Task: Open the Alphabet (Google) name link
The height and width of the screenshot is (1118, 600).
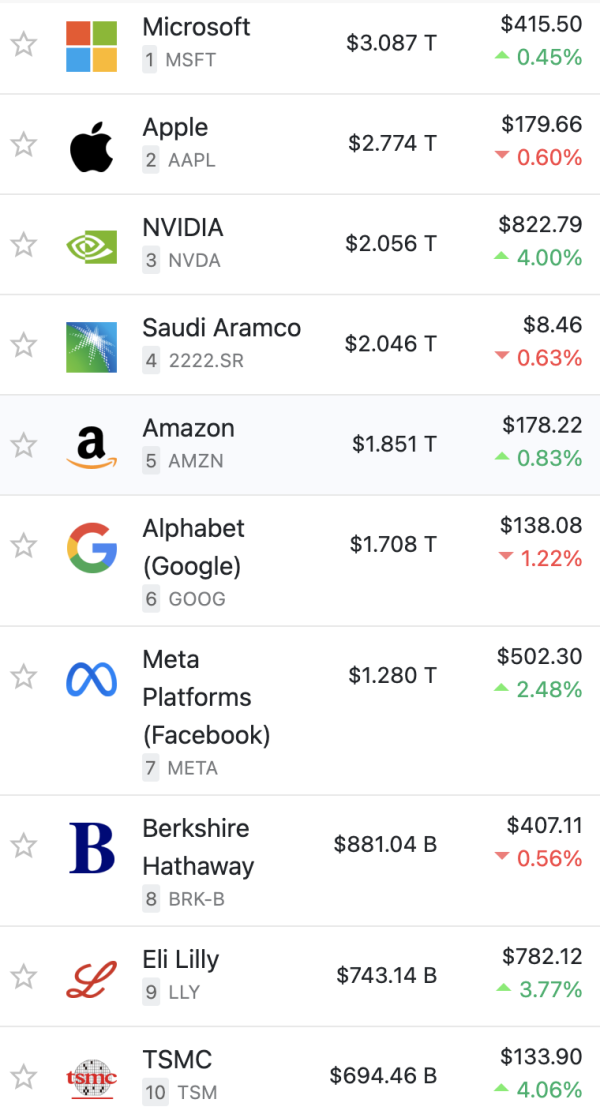Action: [x=193, y=547]
